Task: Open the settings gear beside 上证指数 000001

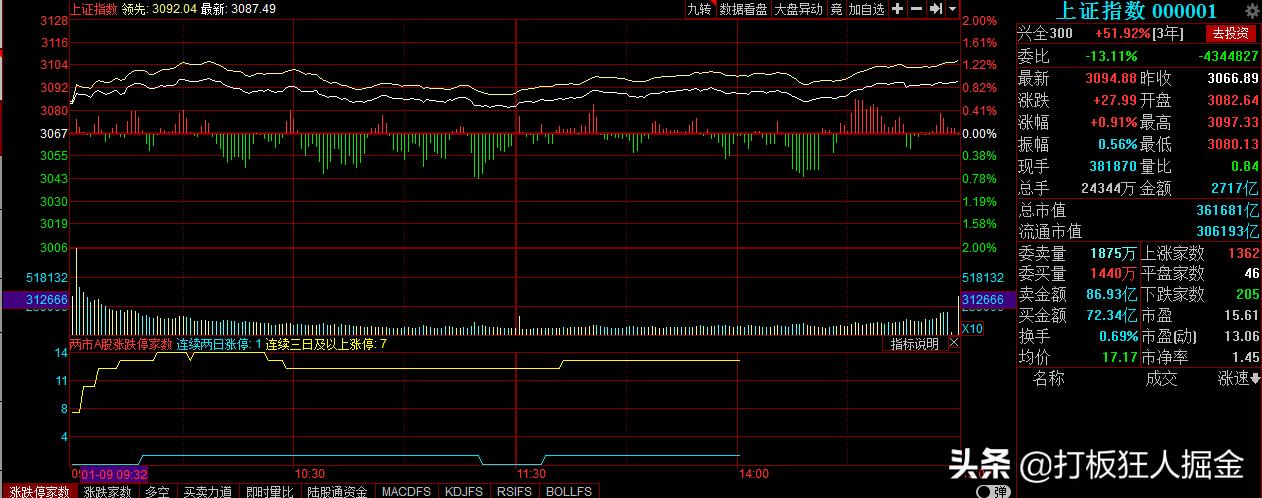Action: pyautogui.click(x=1252, y=10)
